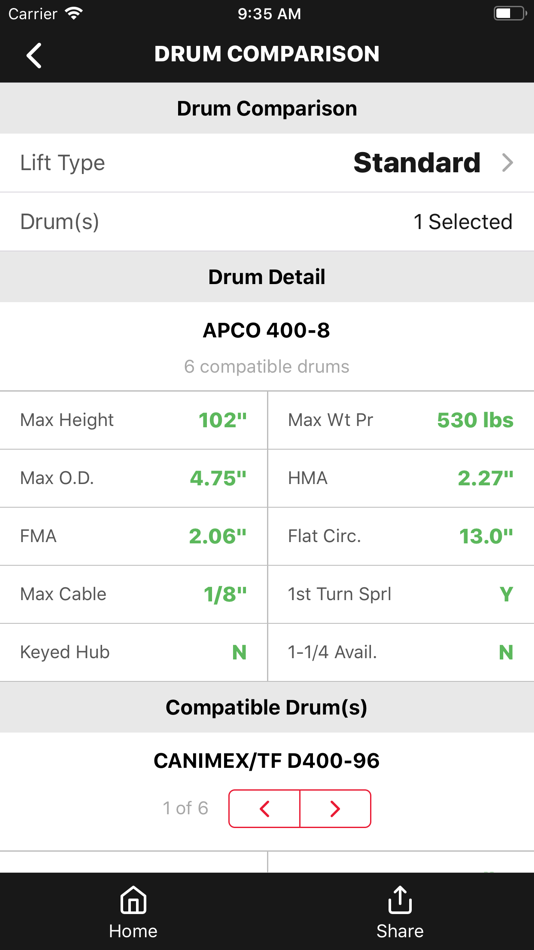Screen dimensions: 534x950
Task: Tap the Flat Circ. 13.0" cell
Action: (x=401, y=536)
